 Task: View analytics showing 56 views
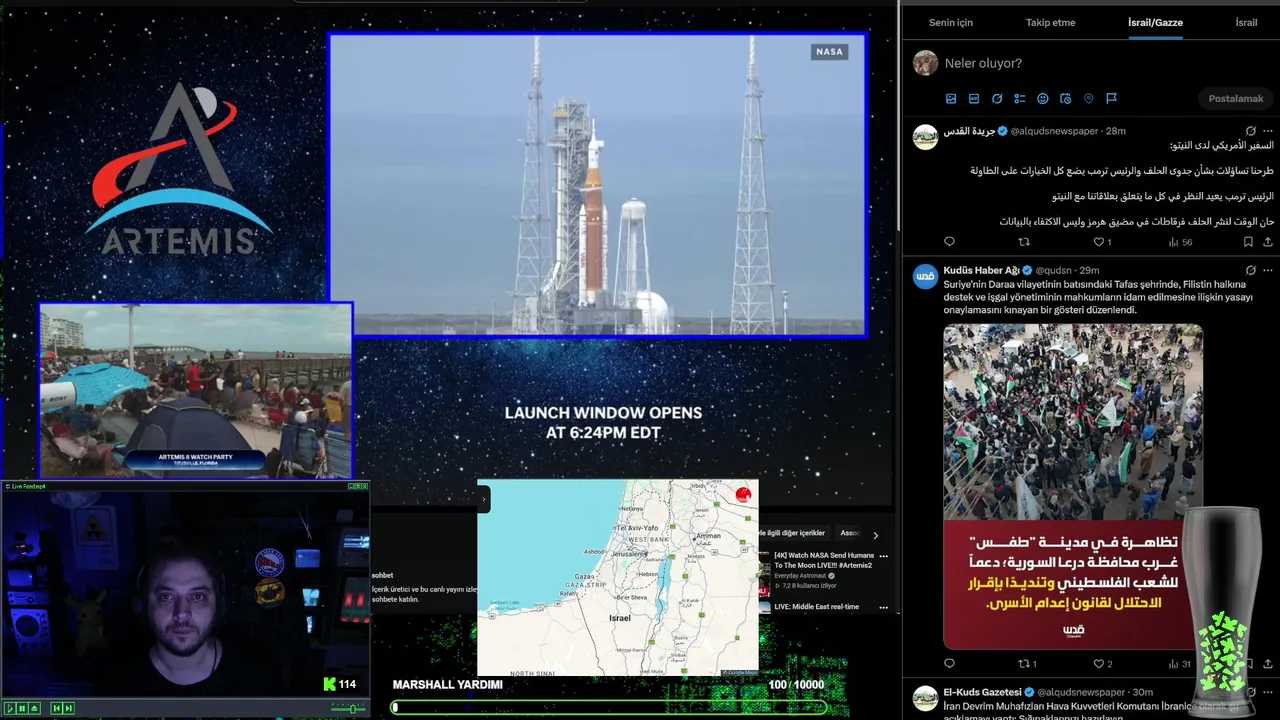(x=1181, y=242)
